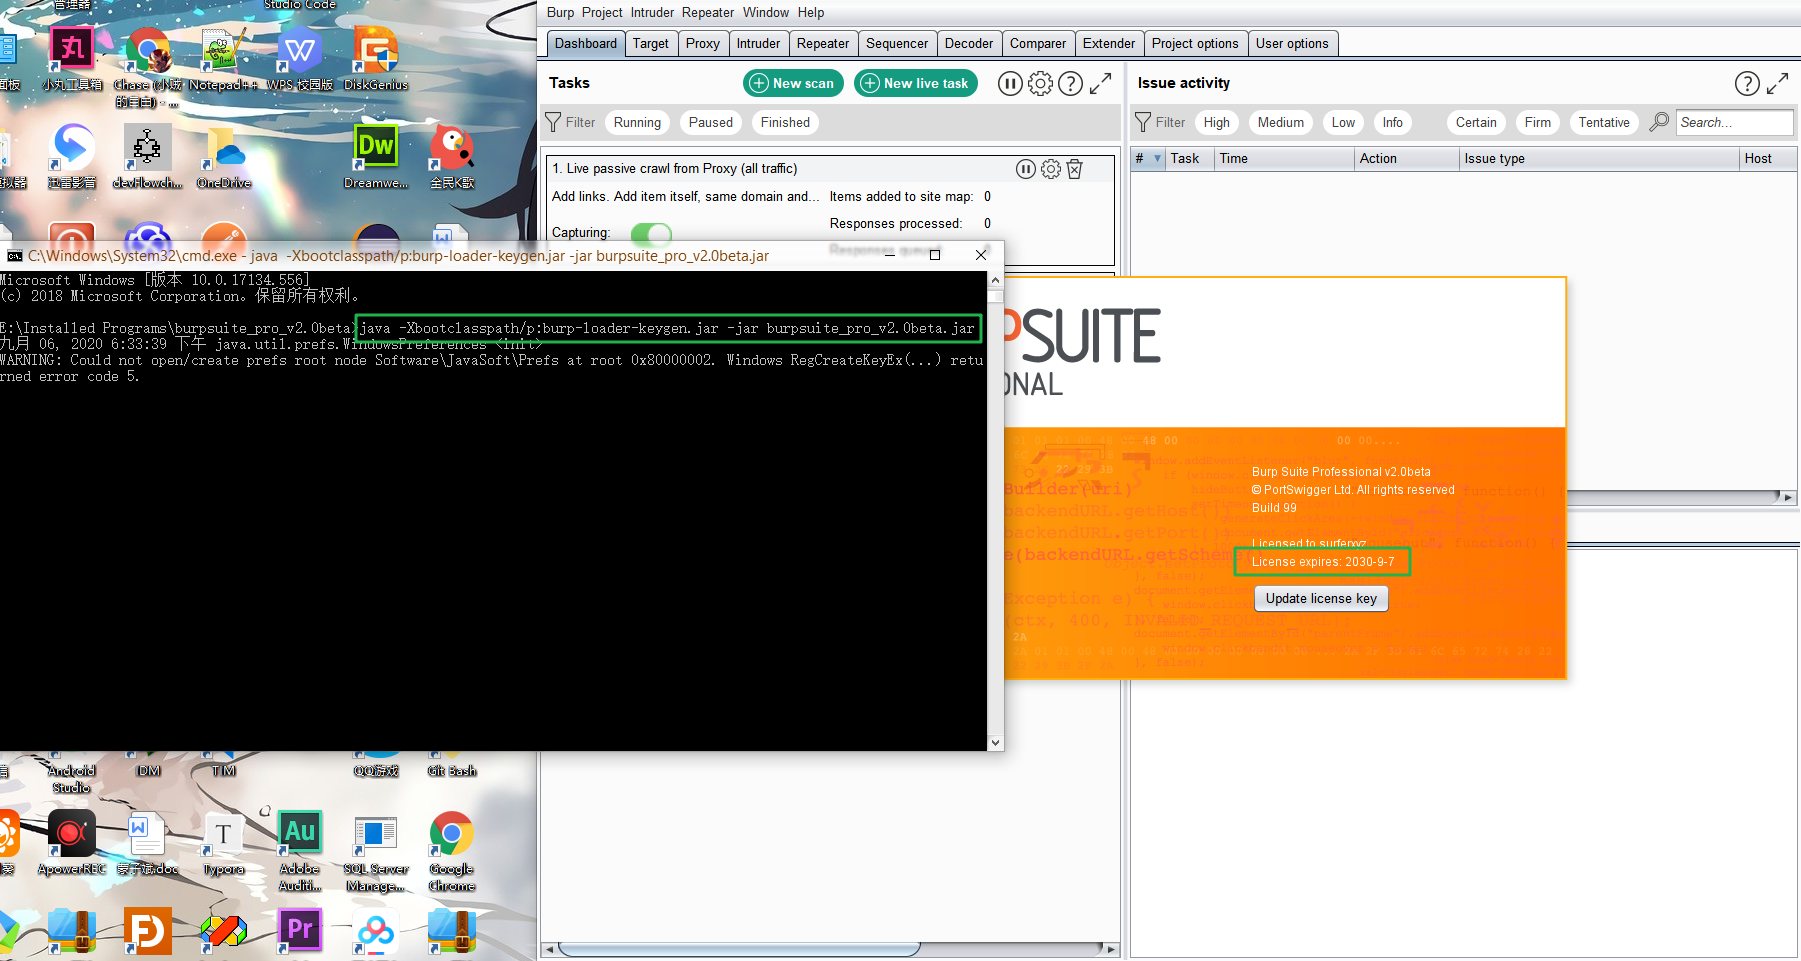This screenshot has width=1801, height=961.
Task: Open help for Issue activity panel
Action: point(1747,84)
